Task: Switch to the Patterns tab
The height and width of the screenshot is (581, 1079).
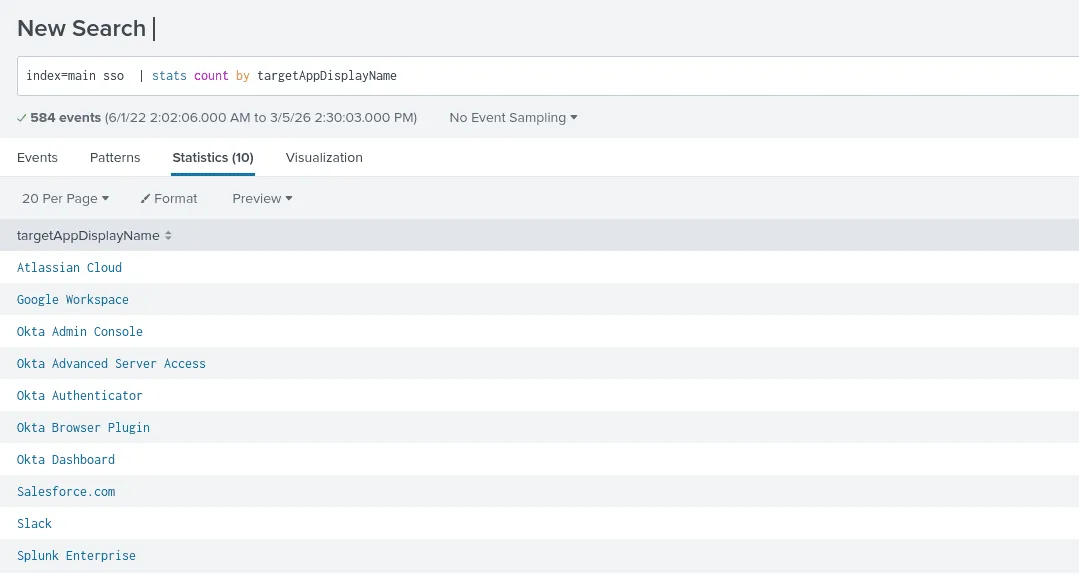Action: 115,158
